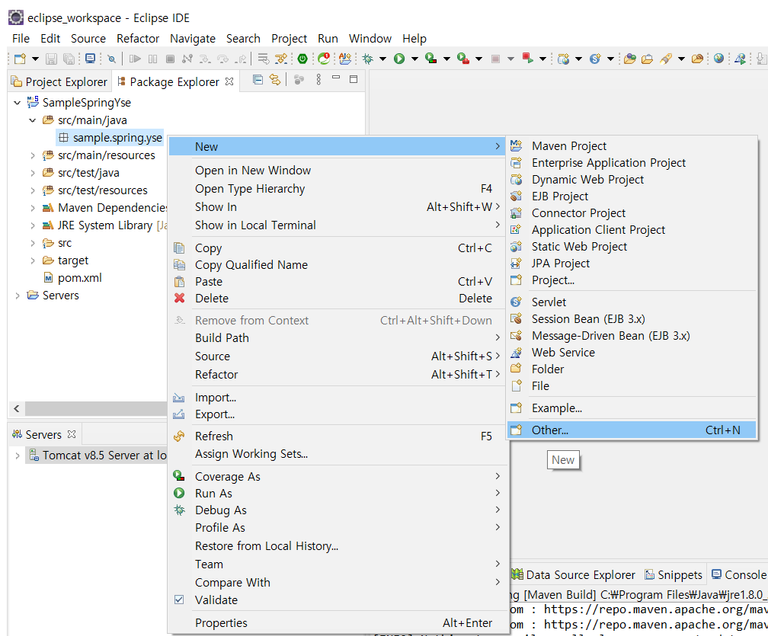Select Properties in context menu

click(x=338, y=622)
